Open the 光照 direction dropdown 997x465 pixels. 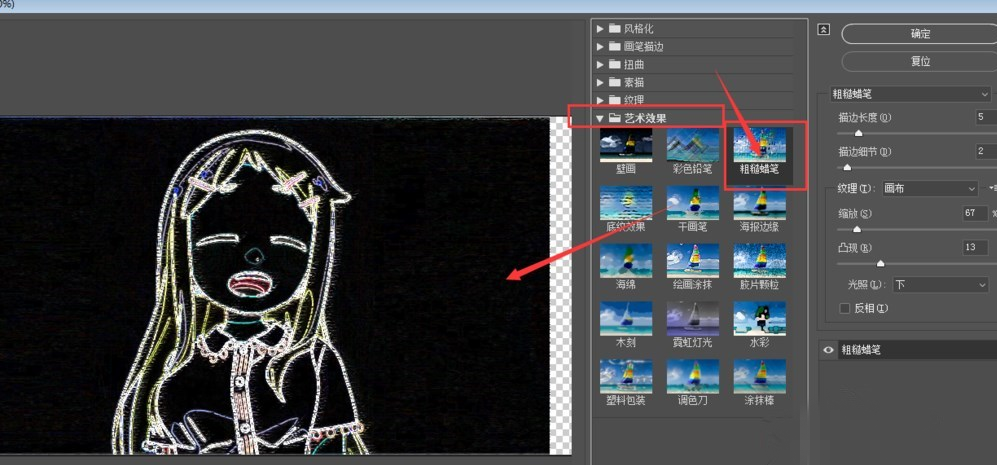940,285
